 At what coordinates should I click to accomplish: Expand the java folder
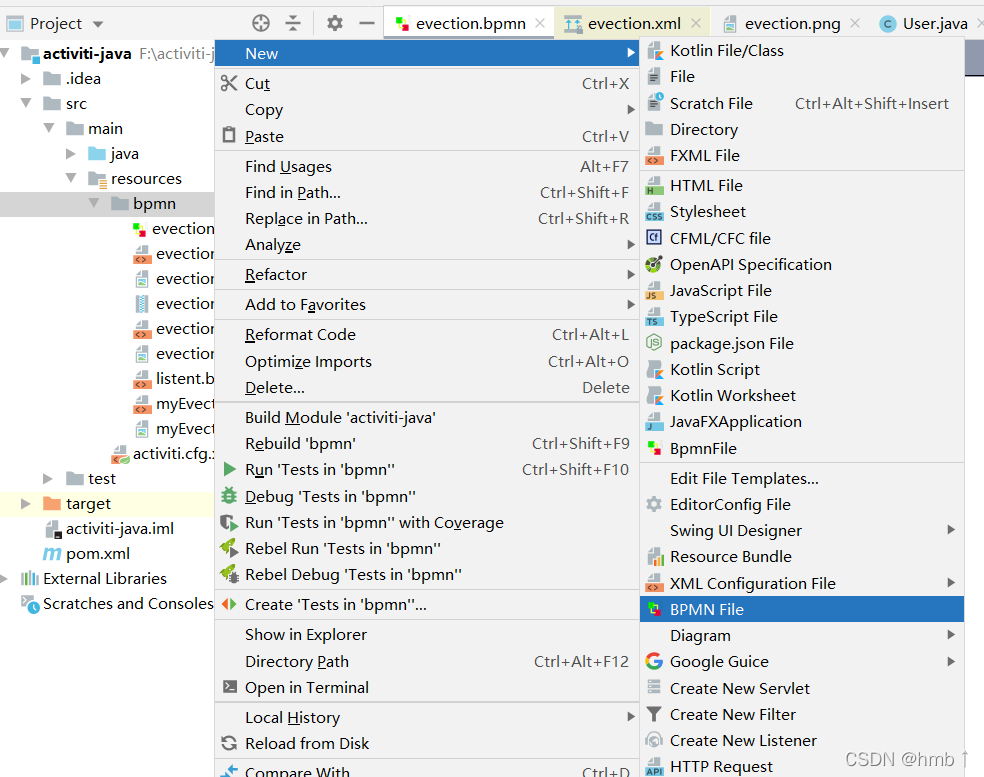[71, 153]
